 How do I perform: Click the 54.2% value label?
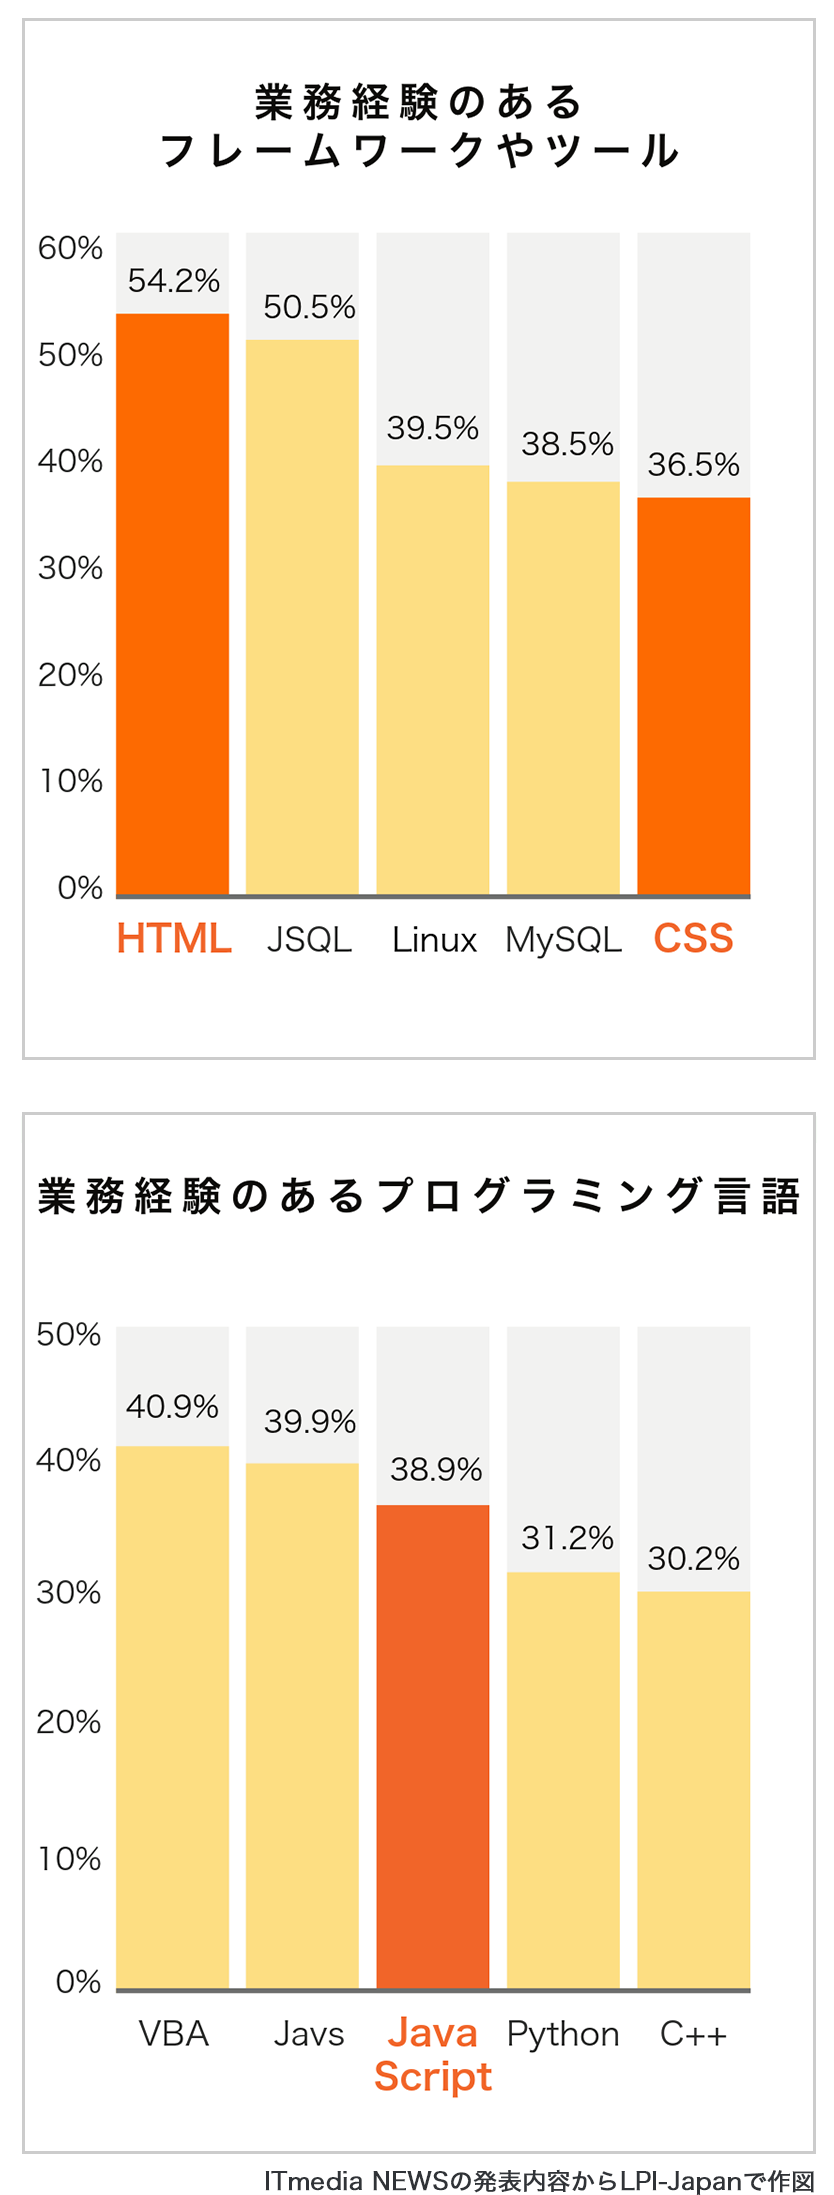coord(174,280)
